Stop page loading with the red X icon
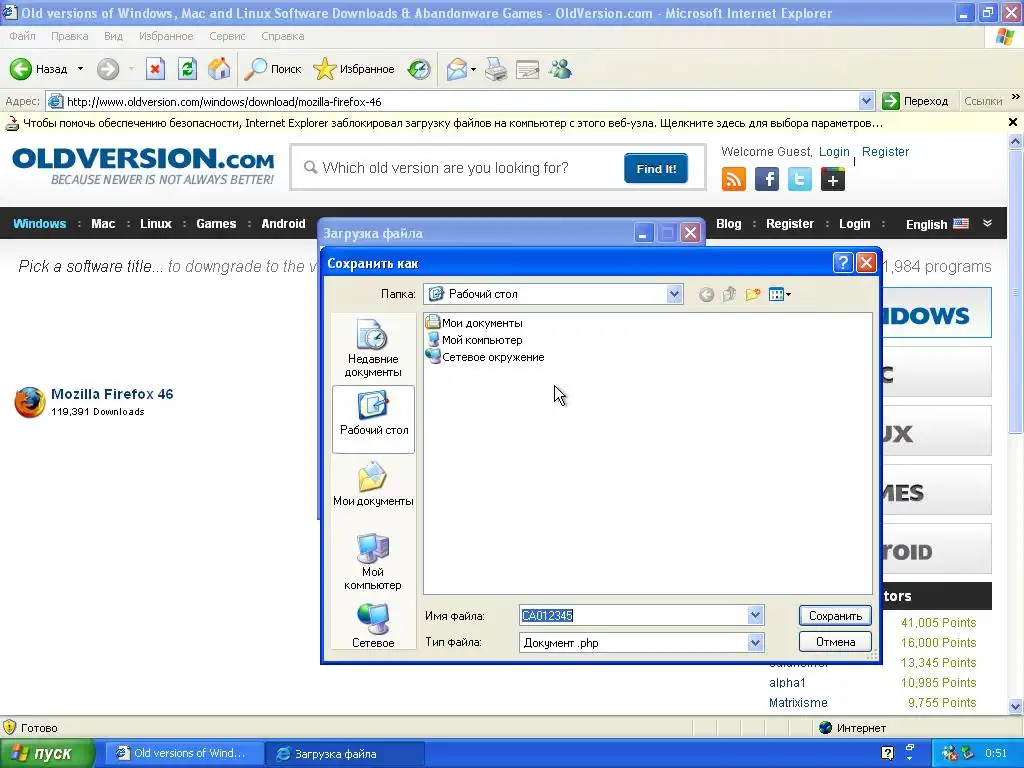This screenshot has width=1024, height=768. (x=155, y=69)
